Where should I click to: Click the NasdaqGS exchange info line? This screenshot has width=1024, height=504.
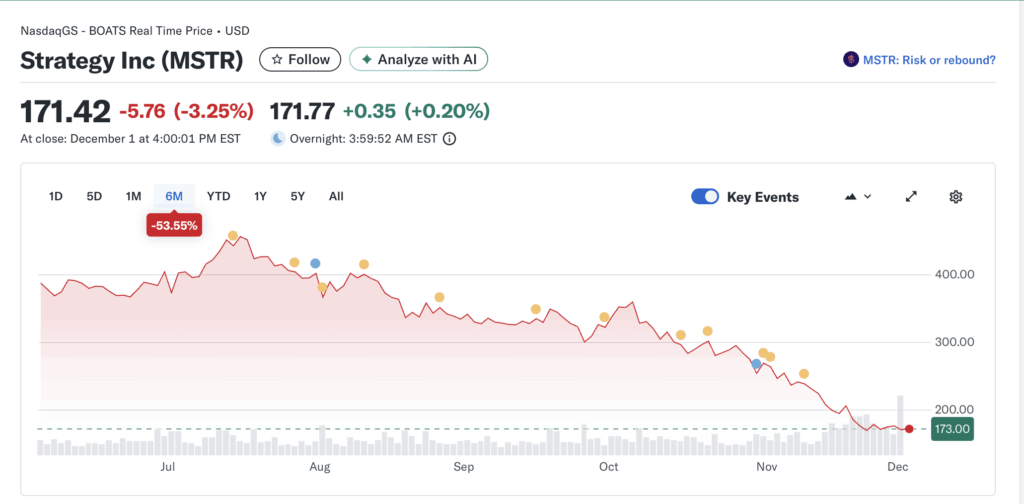click(x=135, y=31)
